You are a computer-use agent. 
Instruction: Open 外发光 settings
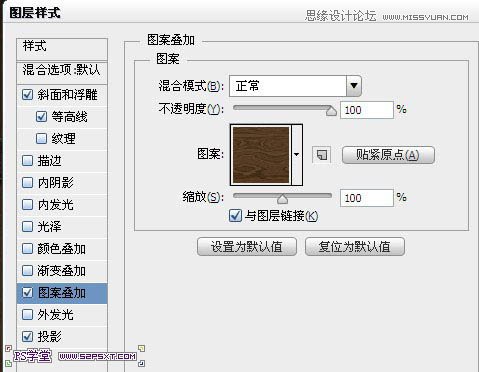[55, 314]
